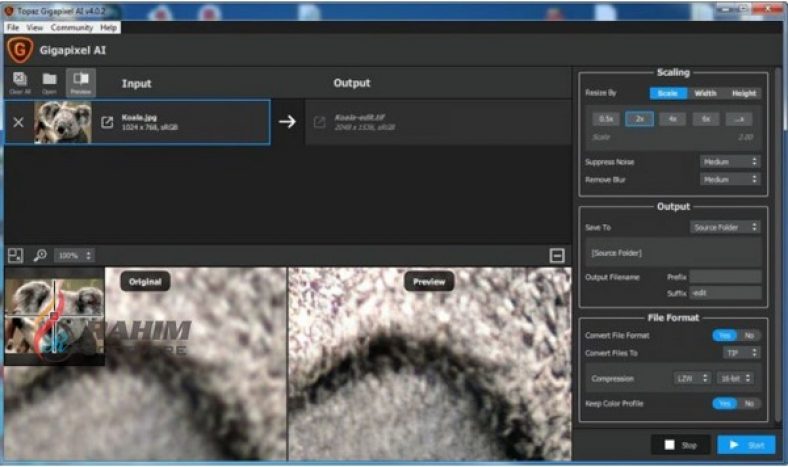Enable Keep Color Profile Yes option
The height and width of the screenshot is (467, 788).
coord(724,403)
